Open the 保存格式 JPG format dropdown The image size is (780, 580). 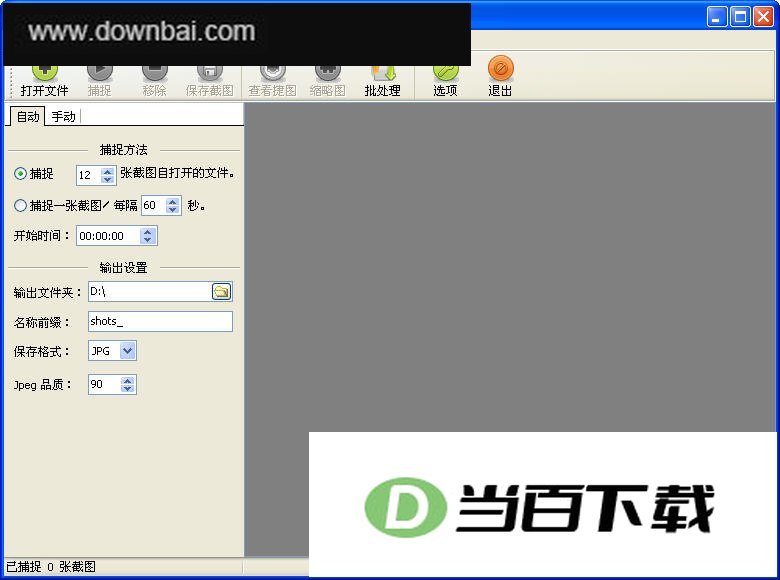tap(127, 351)
